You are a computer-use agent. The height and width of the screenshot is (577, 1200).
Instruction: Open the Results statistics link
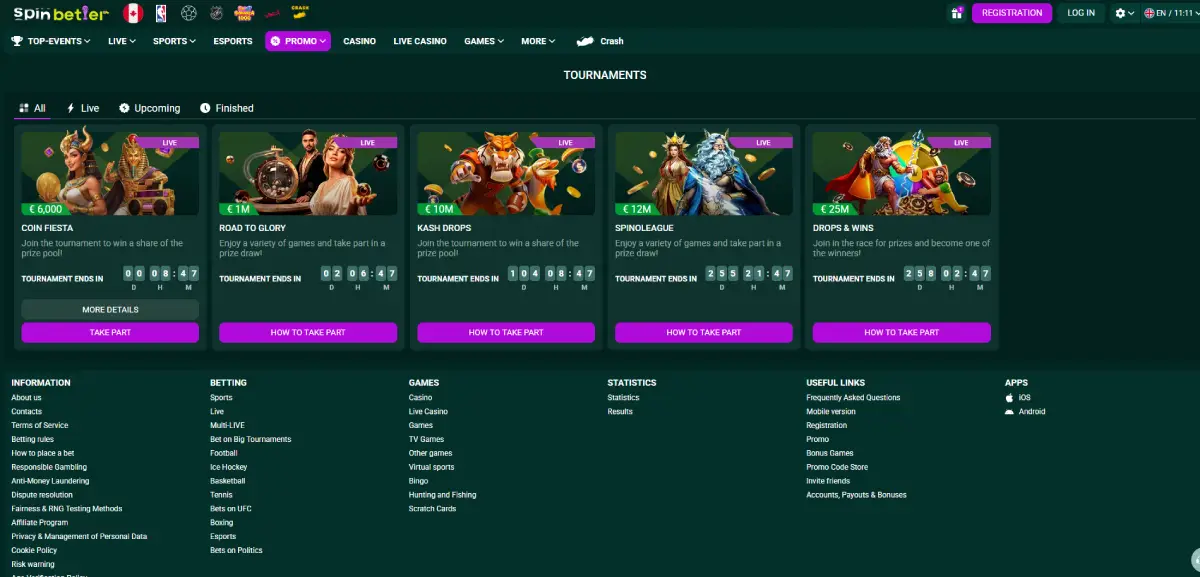(620, 412)
